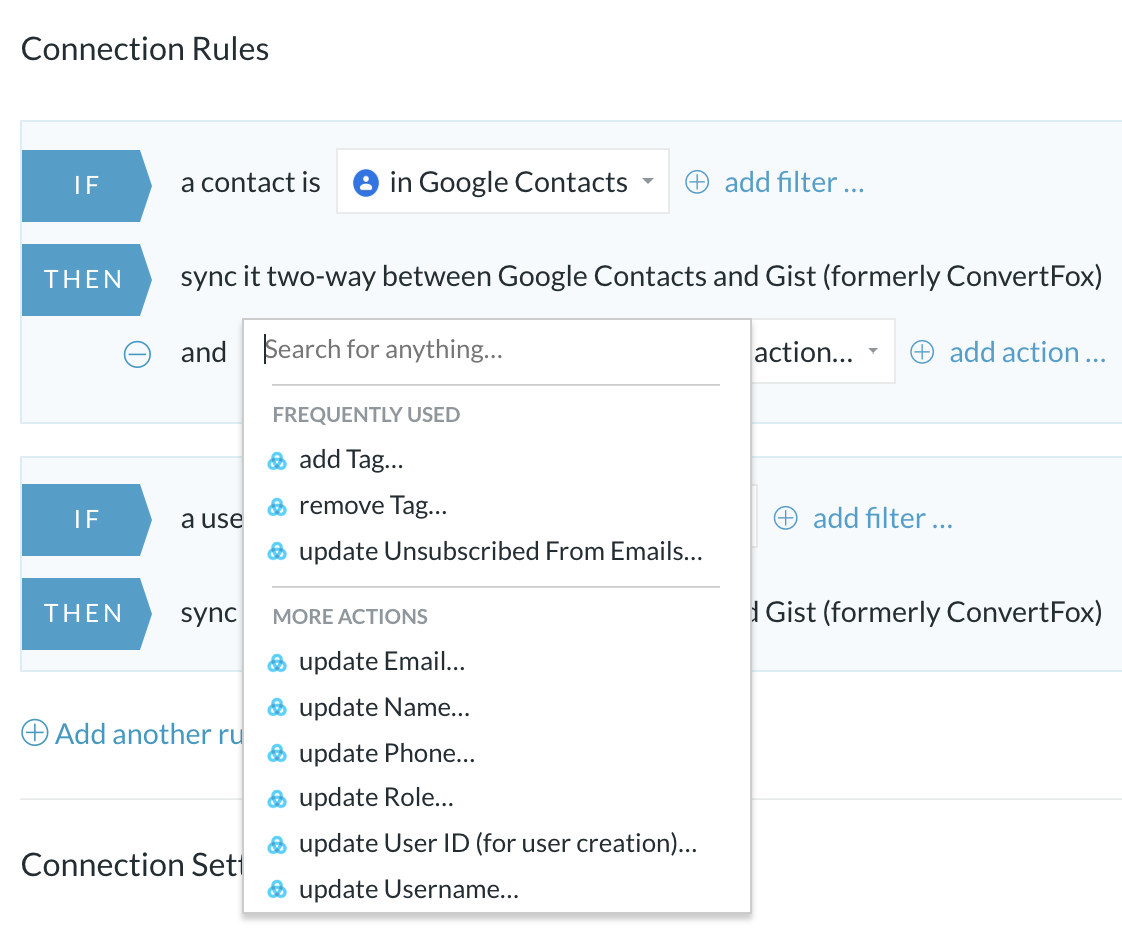Click the 'Add another rule' link
This screenshot has width=1122, height=934.
click(150, 734)
